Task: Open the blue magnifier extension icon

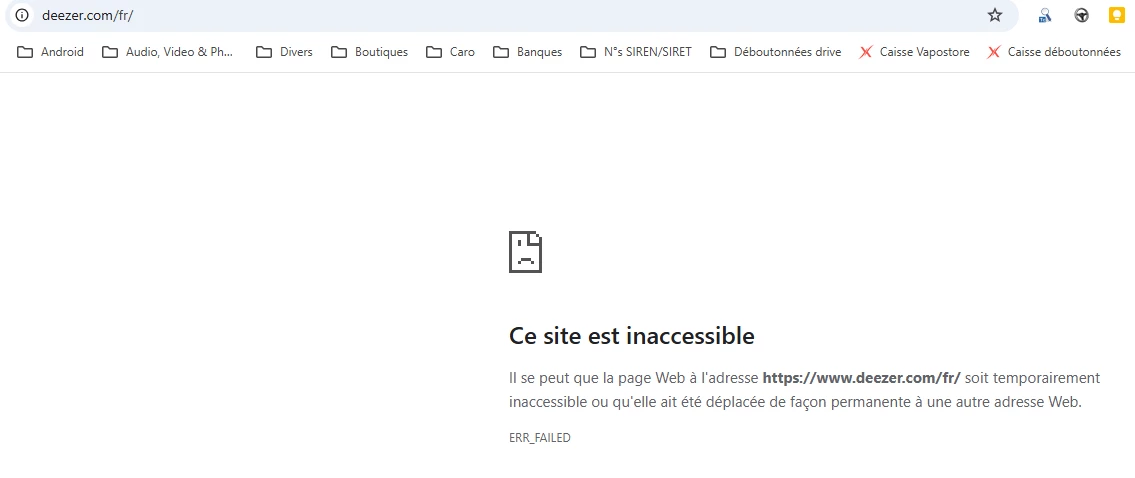Action: click(x=1045, y=15)
